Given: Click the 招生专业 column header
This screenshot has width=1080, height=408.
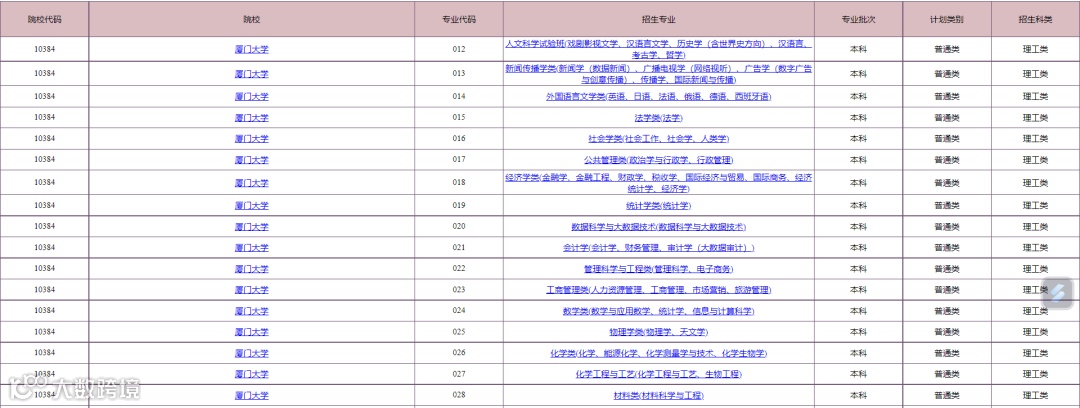Looking at the screenshot, I should click(x=658, y=19).
